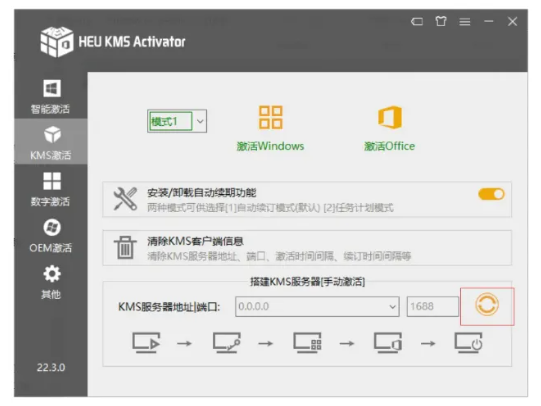The width and height of the screenshot is (541, 406).
Task: Click the tag icon in title bar
Action: coord(417,22)
